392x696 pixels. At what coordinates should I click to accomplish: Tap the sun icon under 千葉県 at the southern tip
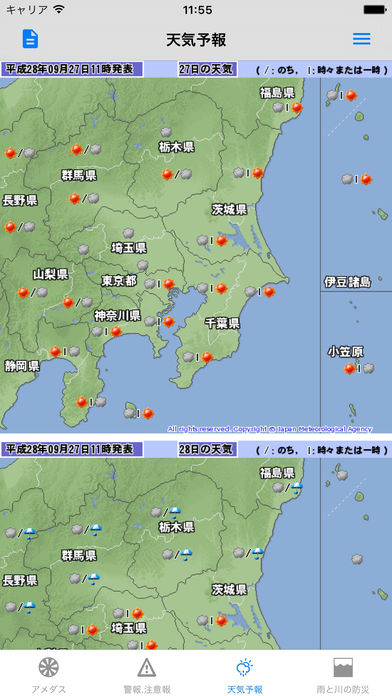[207, 357]
